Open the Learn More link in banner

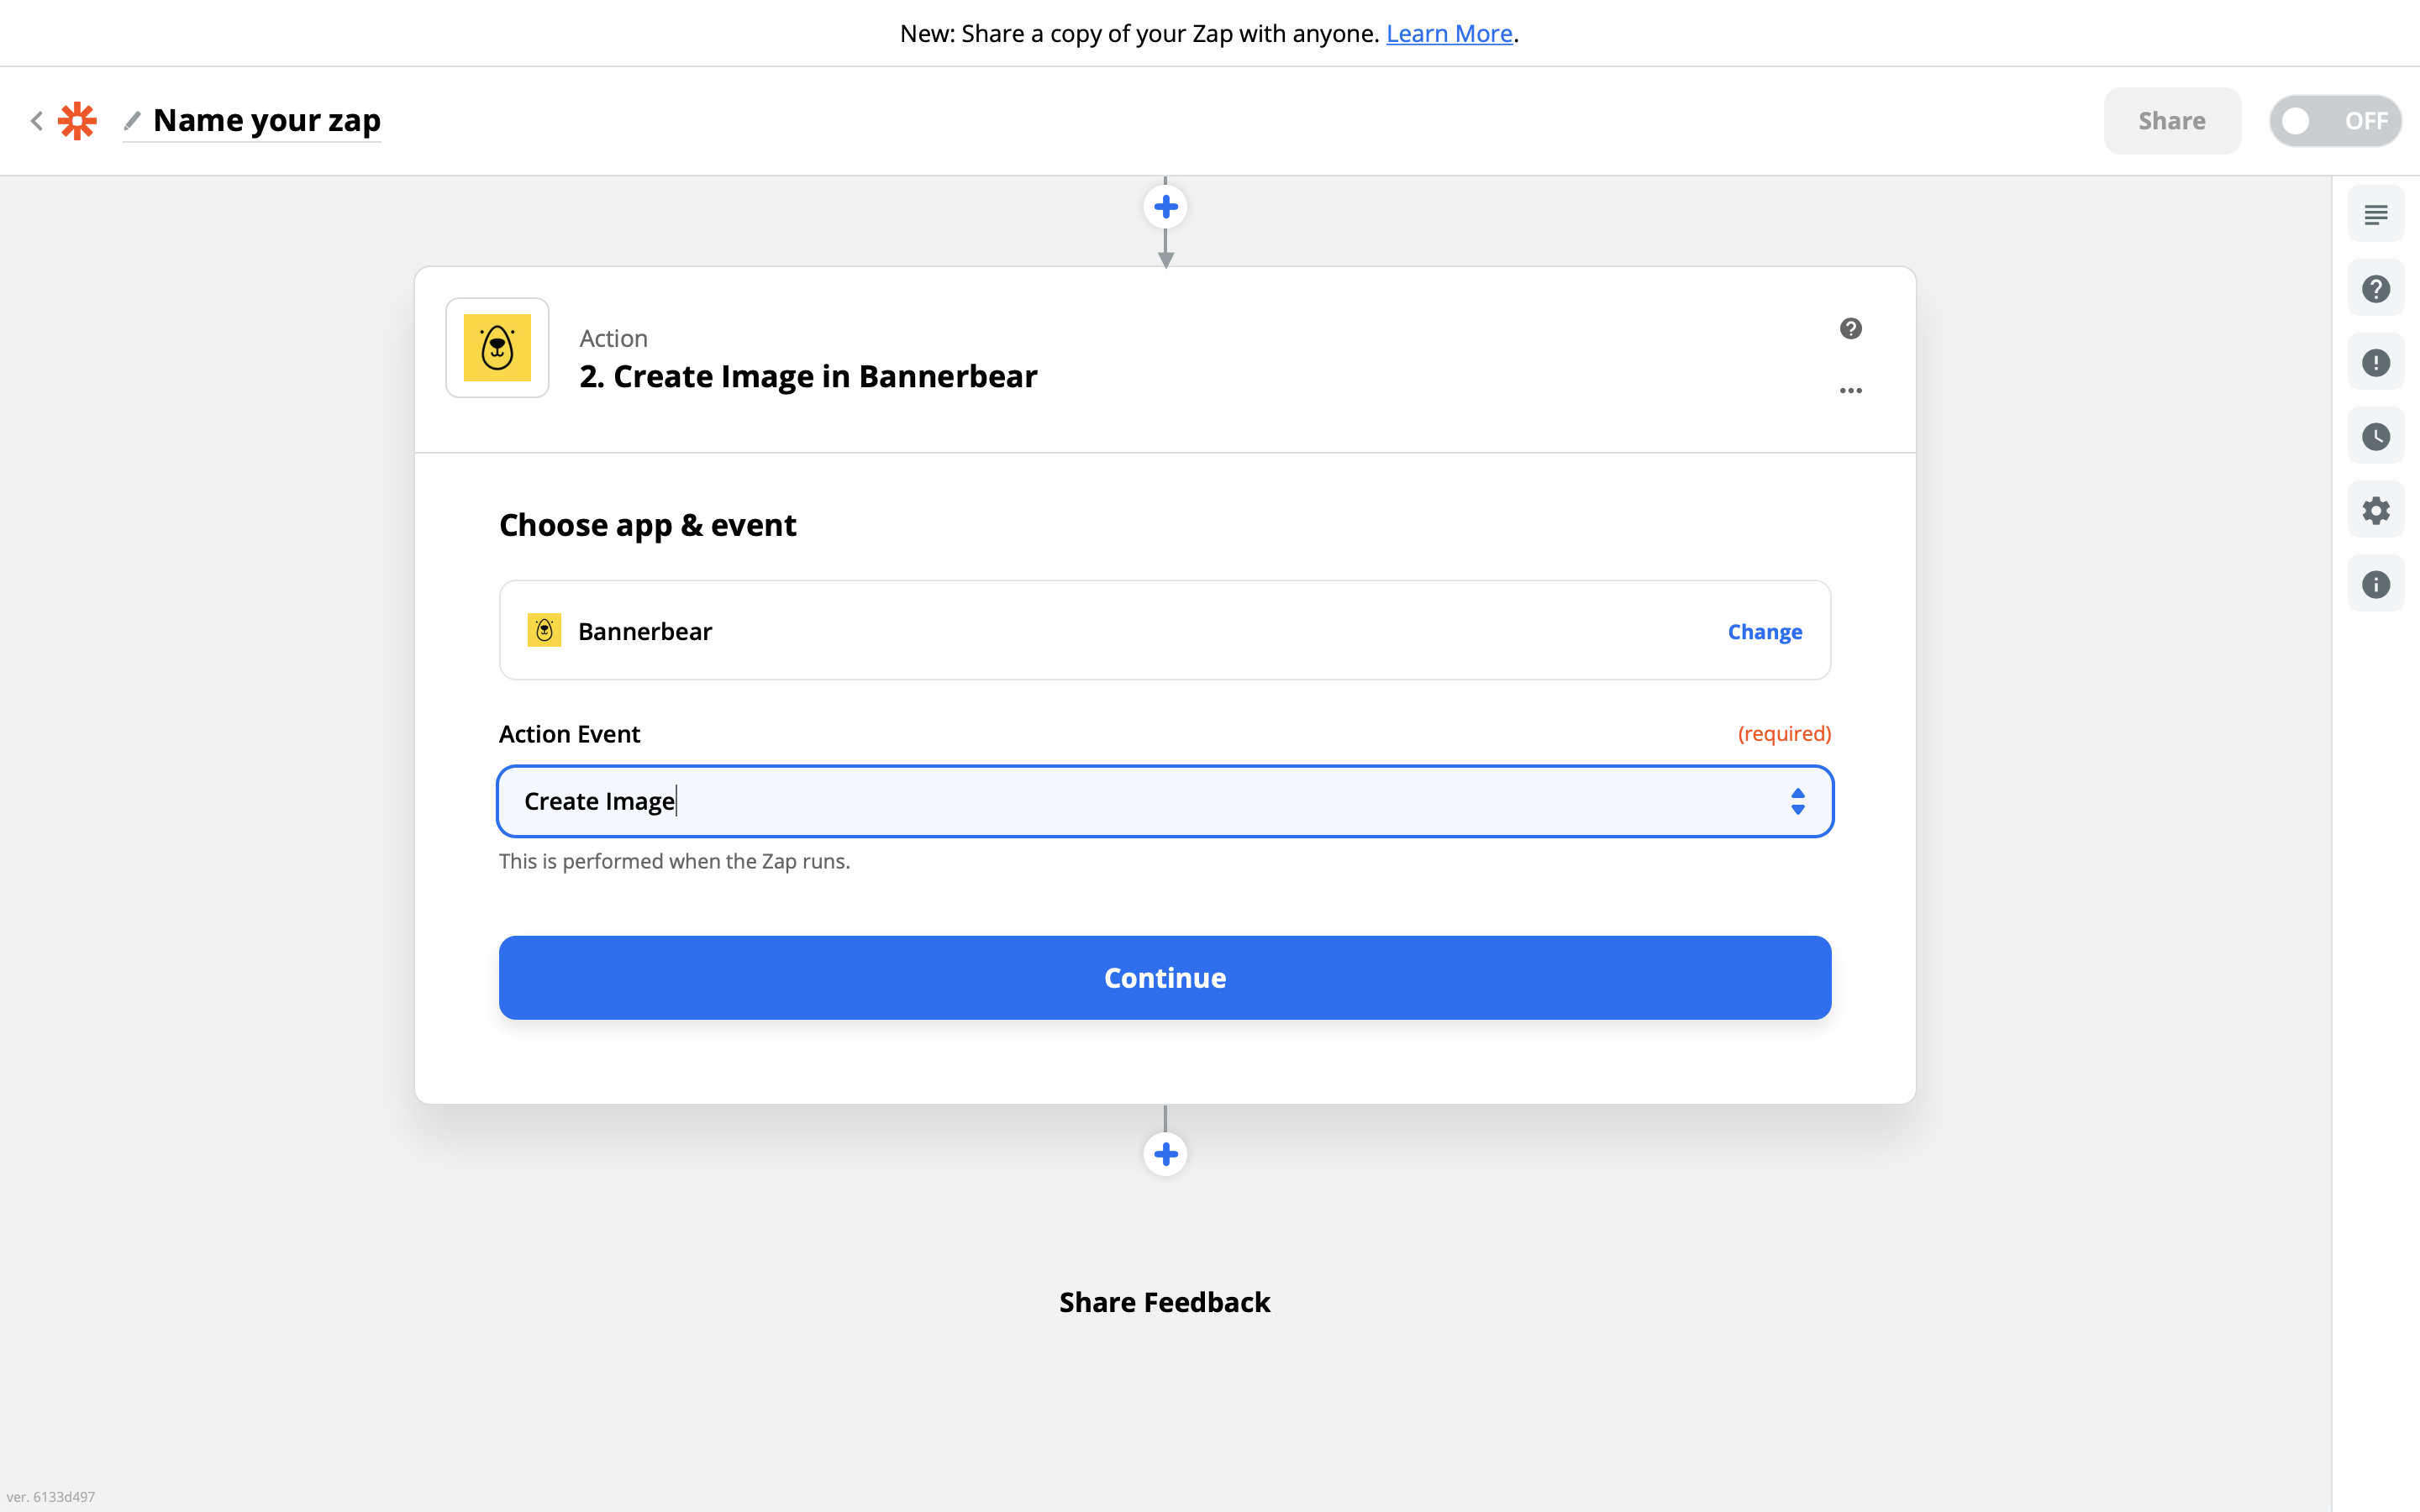(x=1448, y=33)
